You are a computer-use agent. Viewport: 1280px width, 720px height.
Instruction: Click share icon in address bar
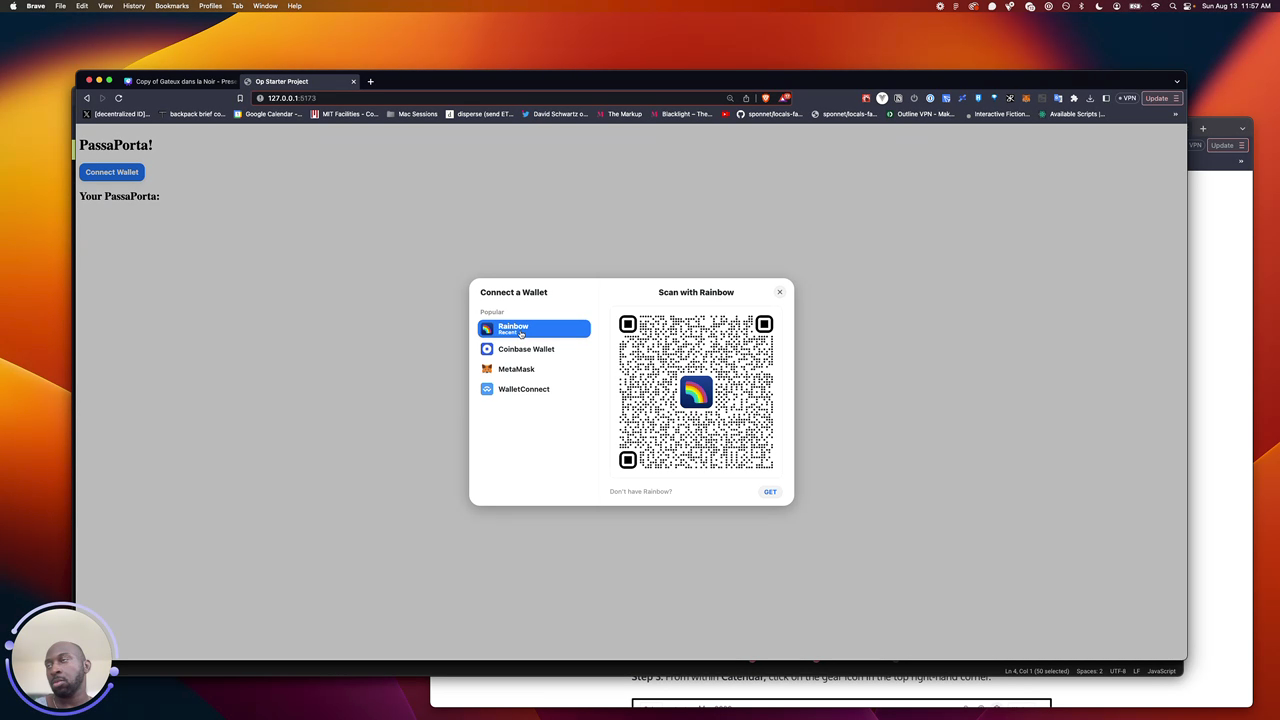(x=746, y=98)
